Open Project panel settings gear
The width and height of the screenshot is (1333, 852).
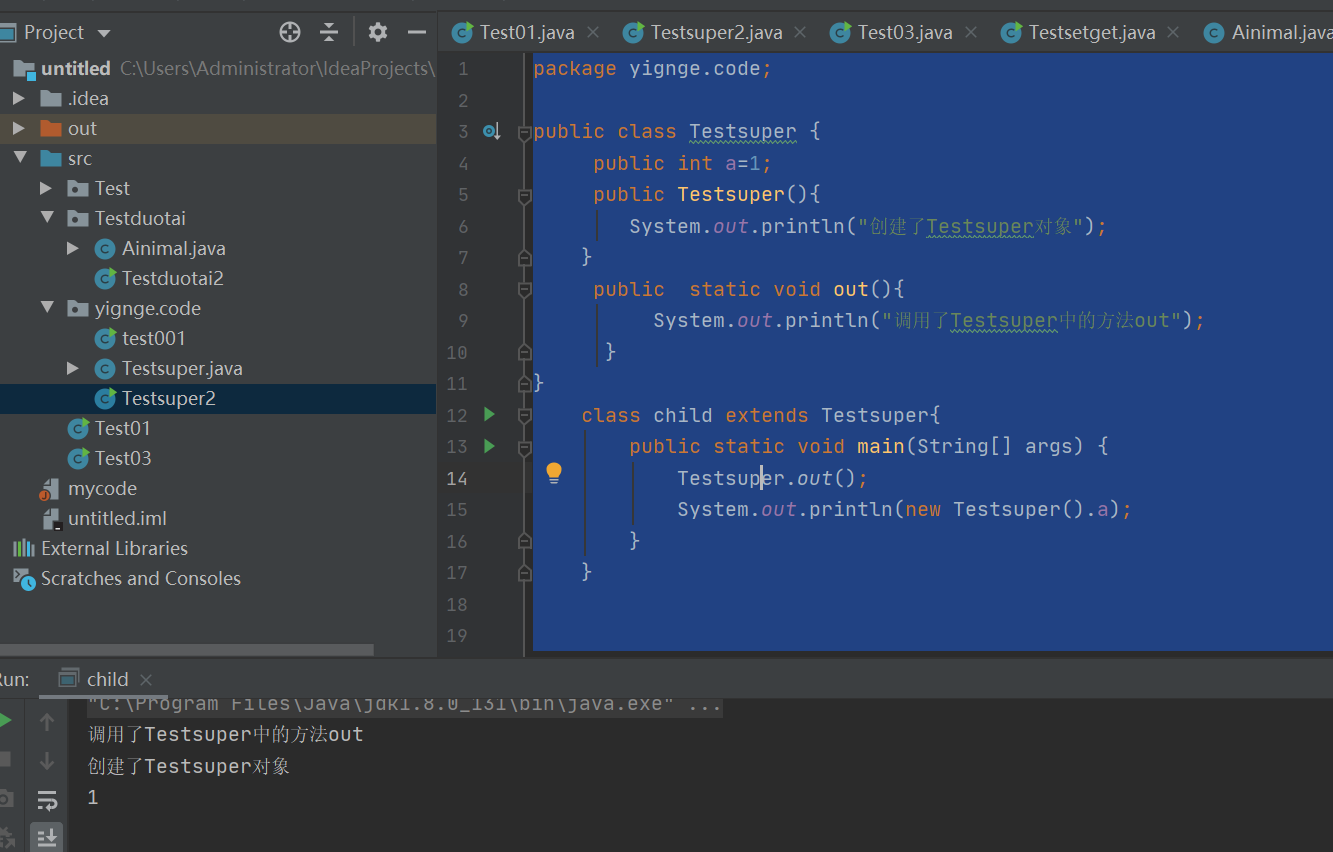(378, 32)
